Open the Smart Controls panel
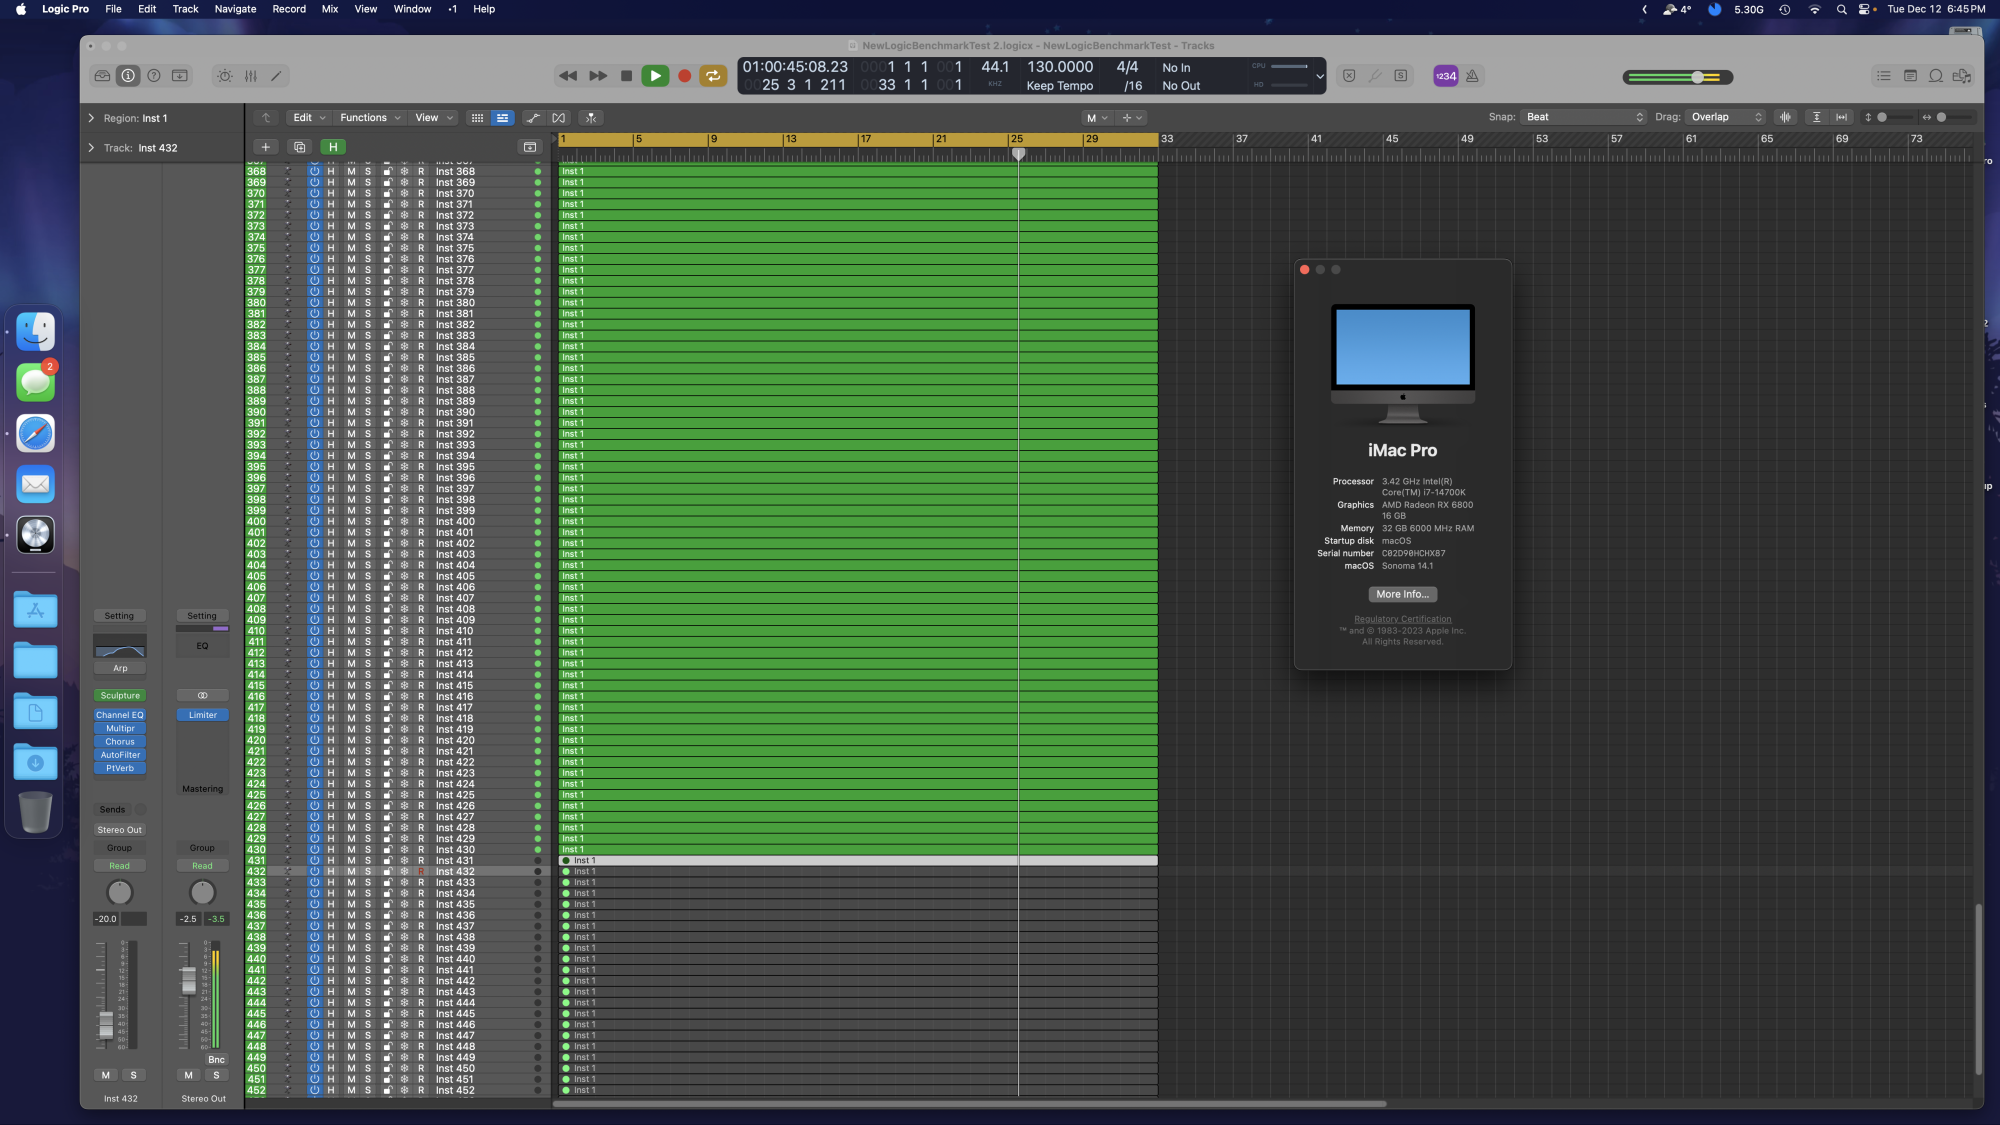 point(225,76)
